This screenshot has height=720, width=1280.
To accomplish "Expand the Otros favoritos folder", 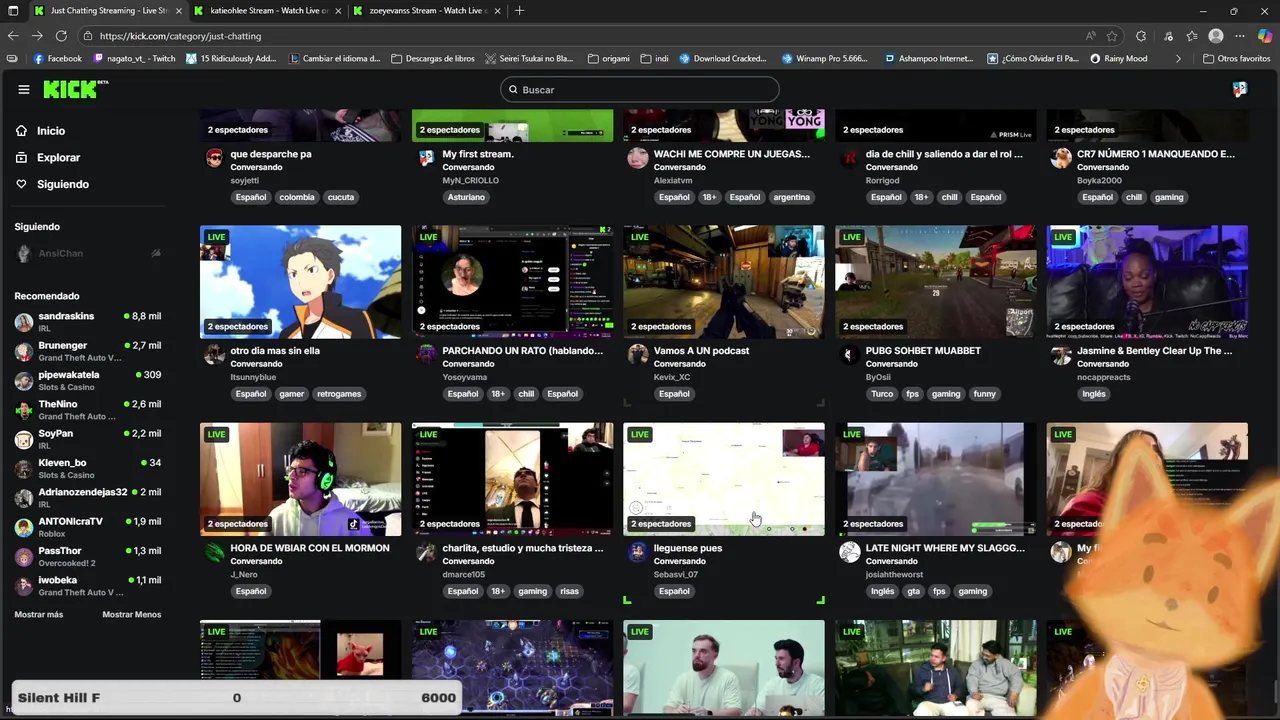I will [x=1236, y=59].
